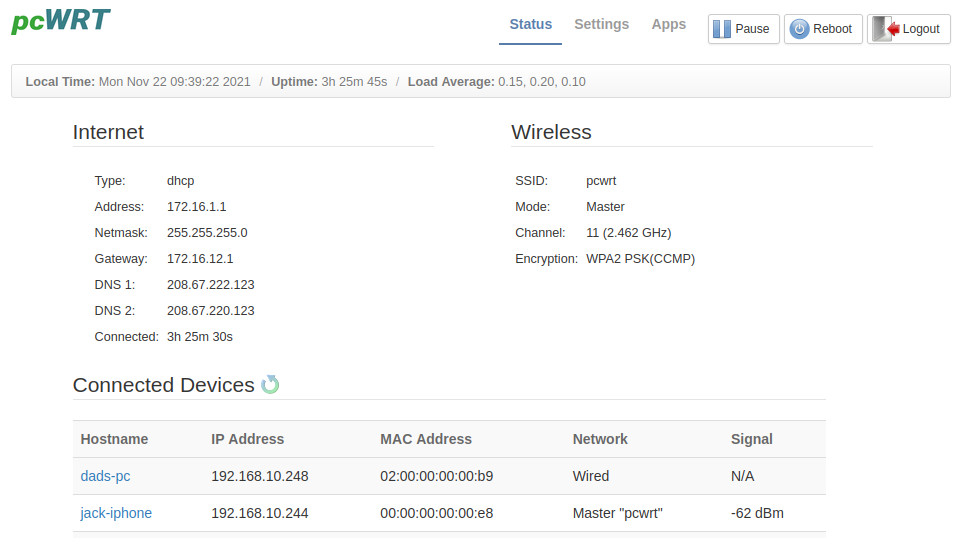This screenshot has width=967, height=538.
Task: Select the DNS 1 address 208.67.222.123
Action: tap(210, 285)
